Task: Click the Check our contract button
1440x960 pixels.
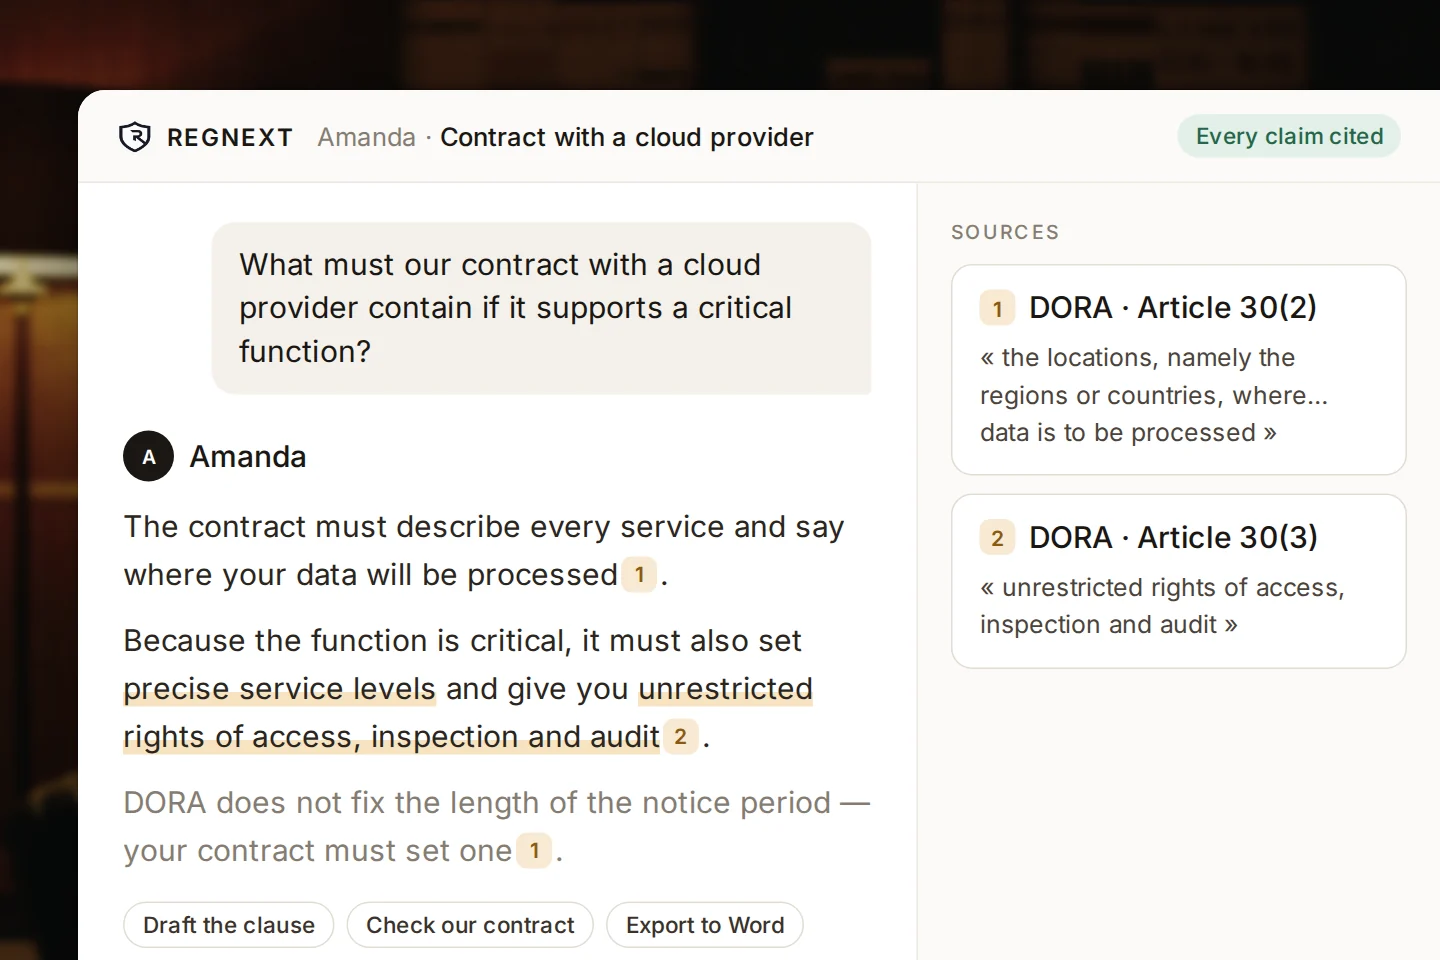Action: pos(470,925)
